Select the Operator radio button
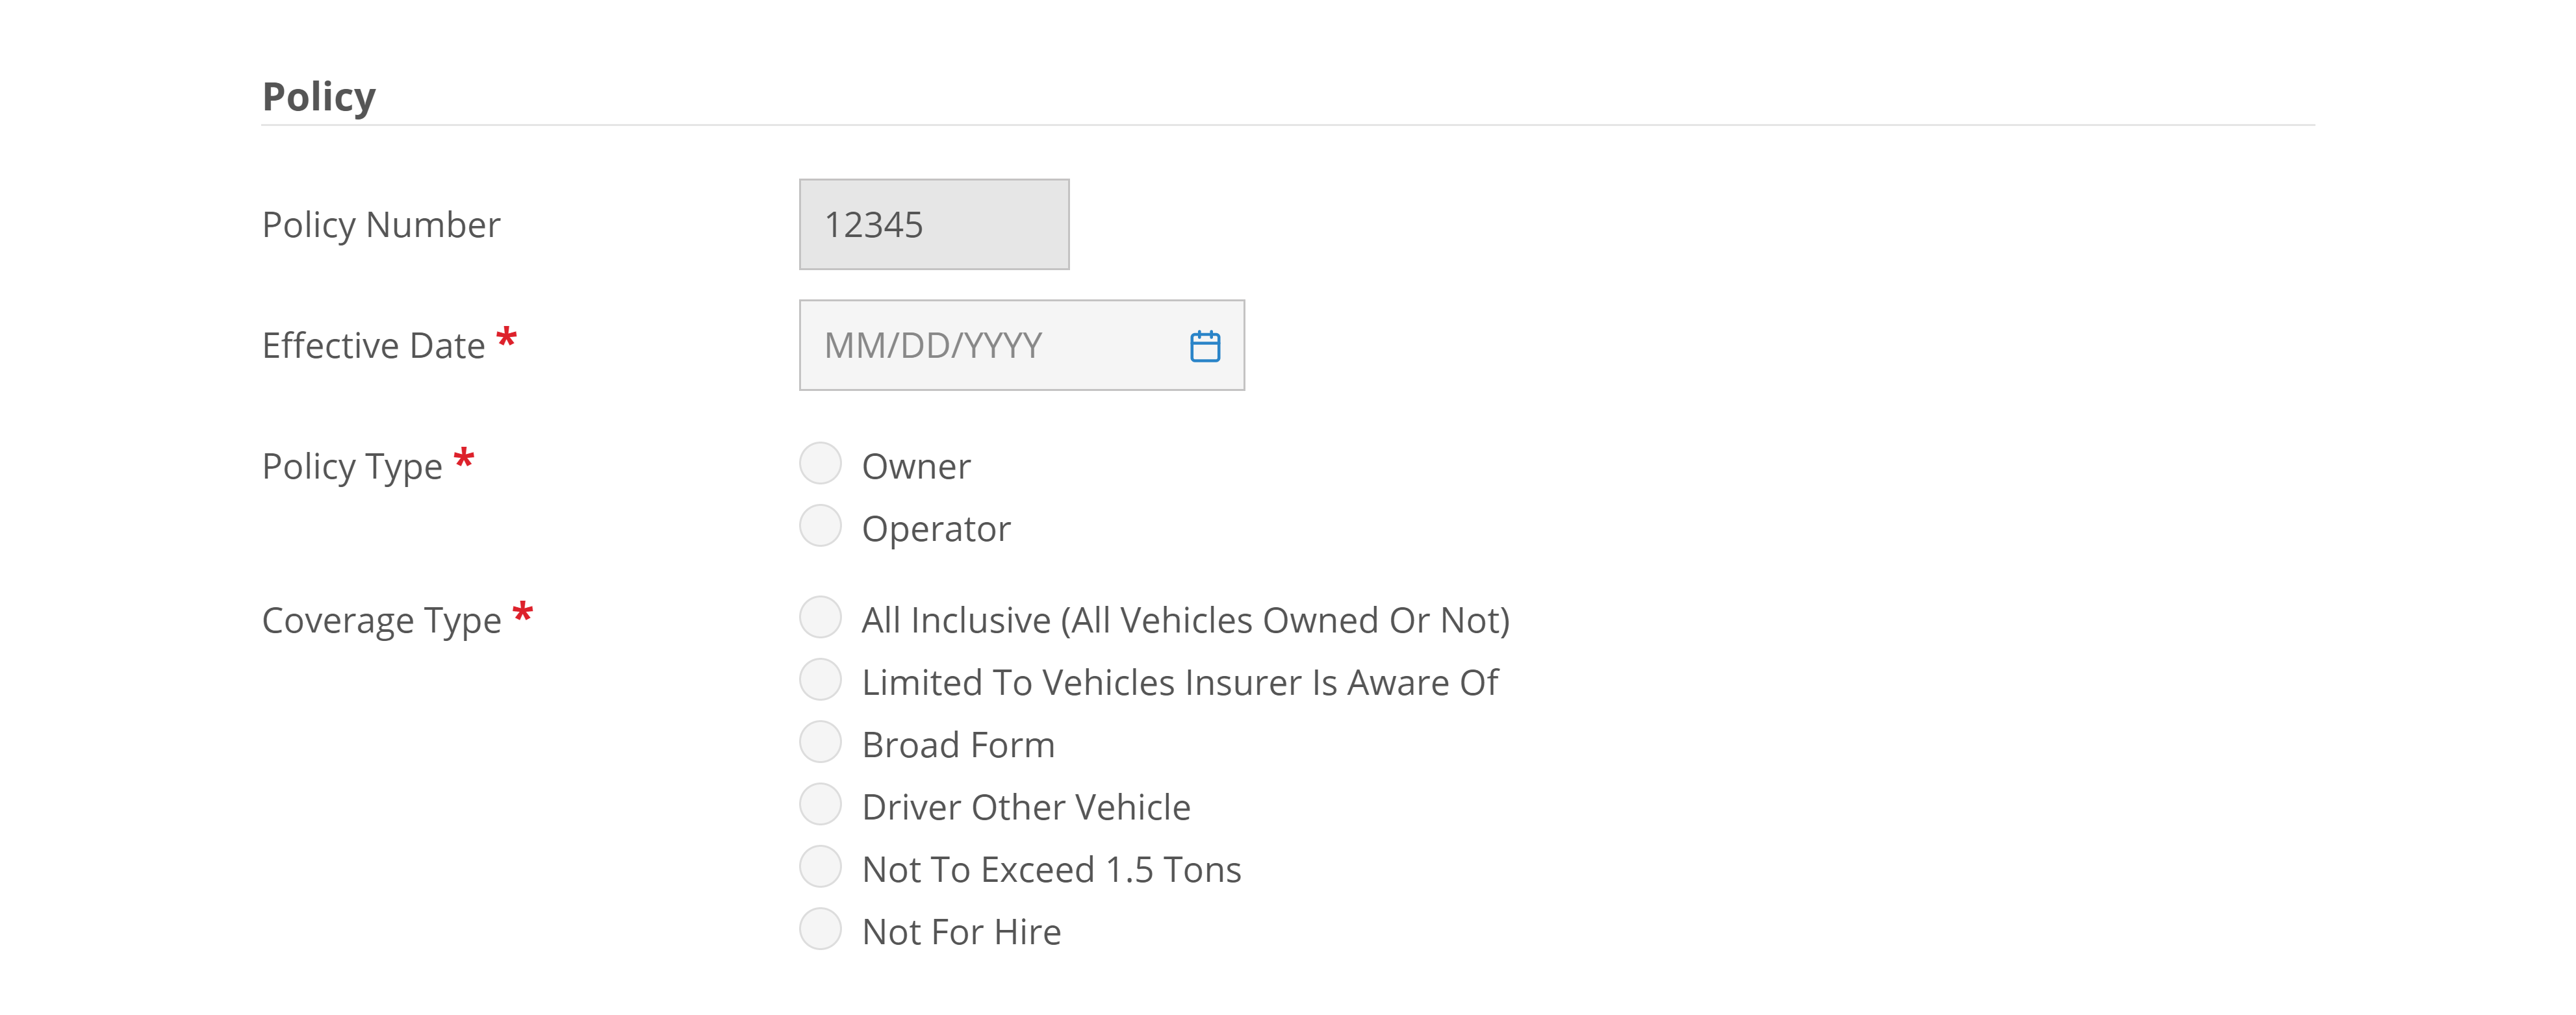This screenshot has height=1015, width=2576. 820,527
